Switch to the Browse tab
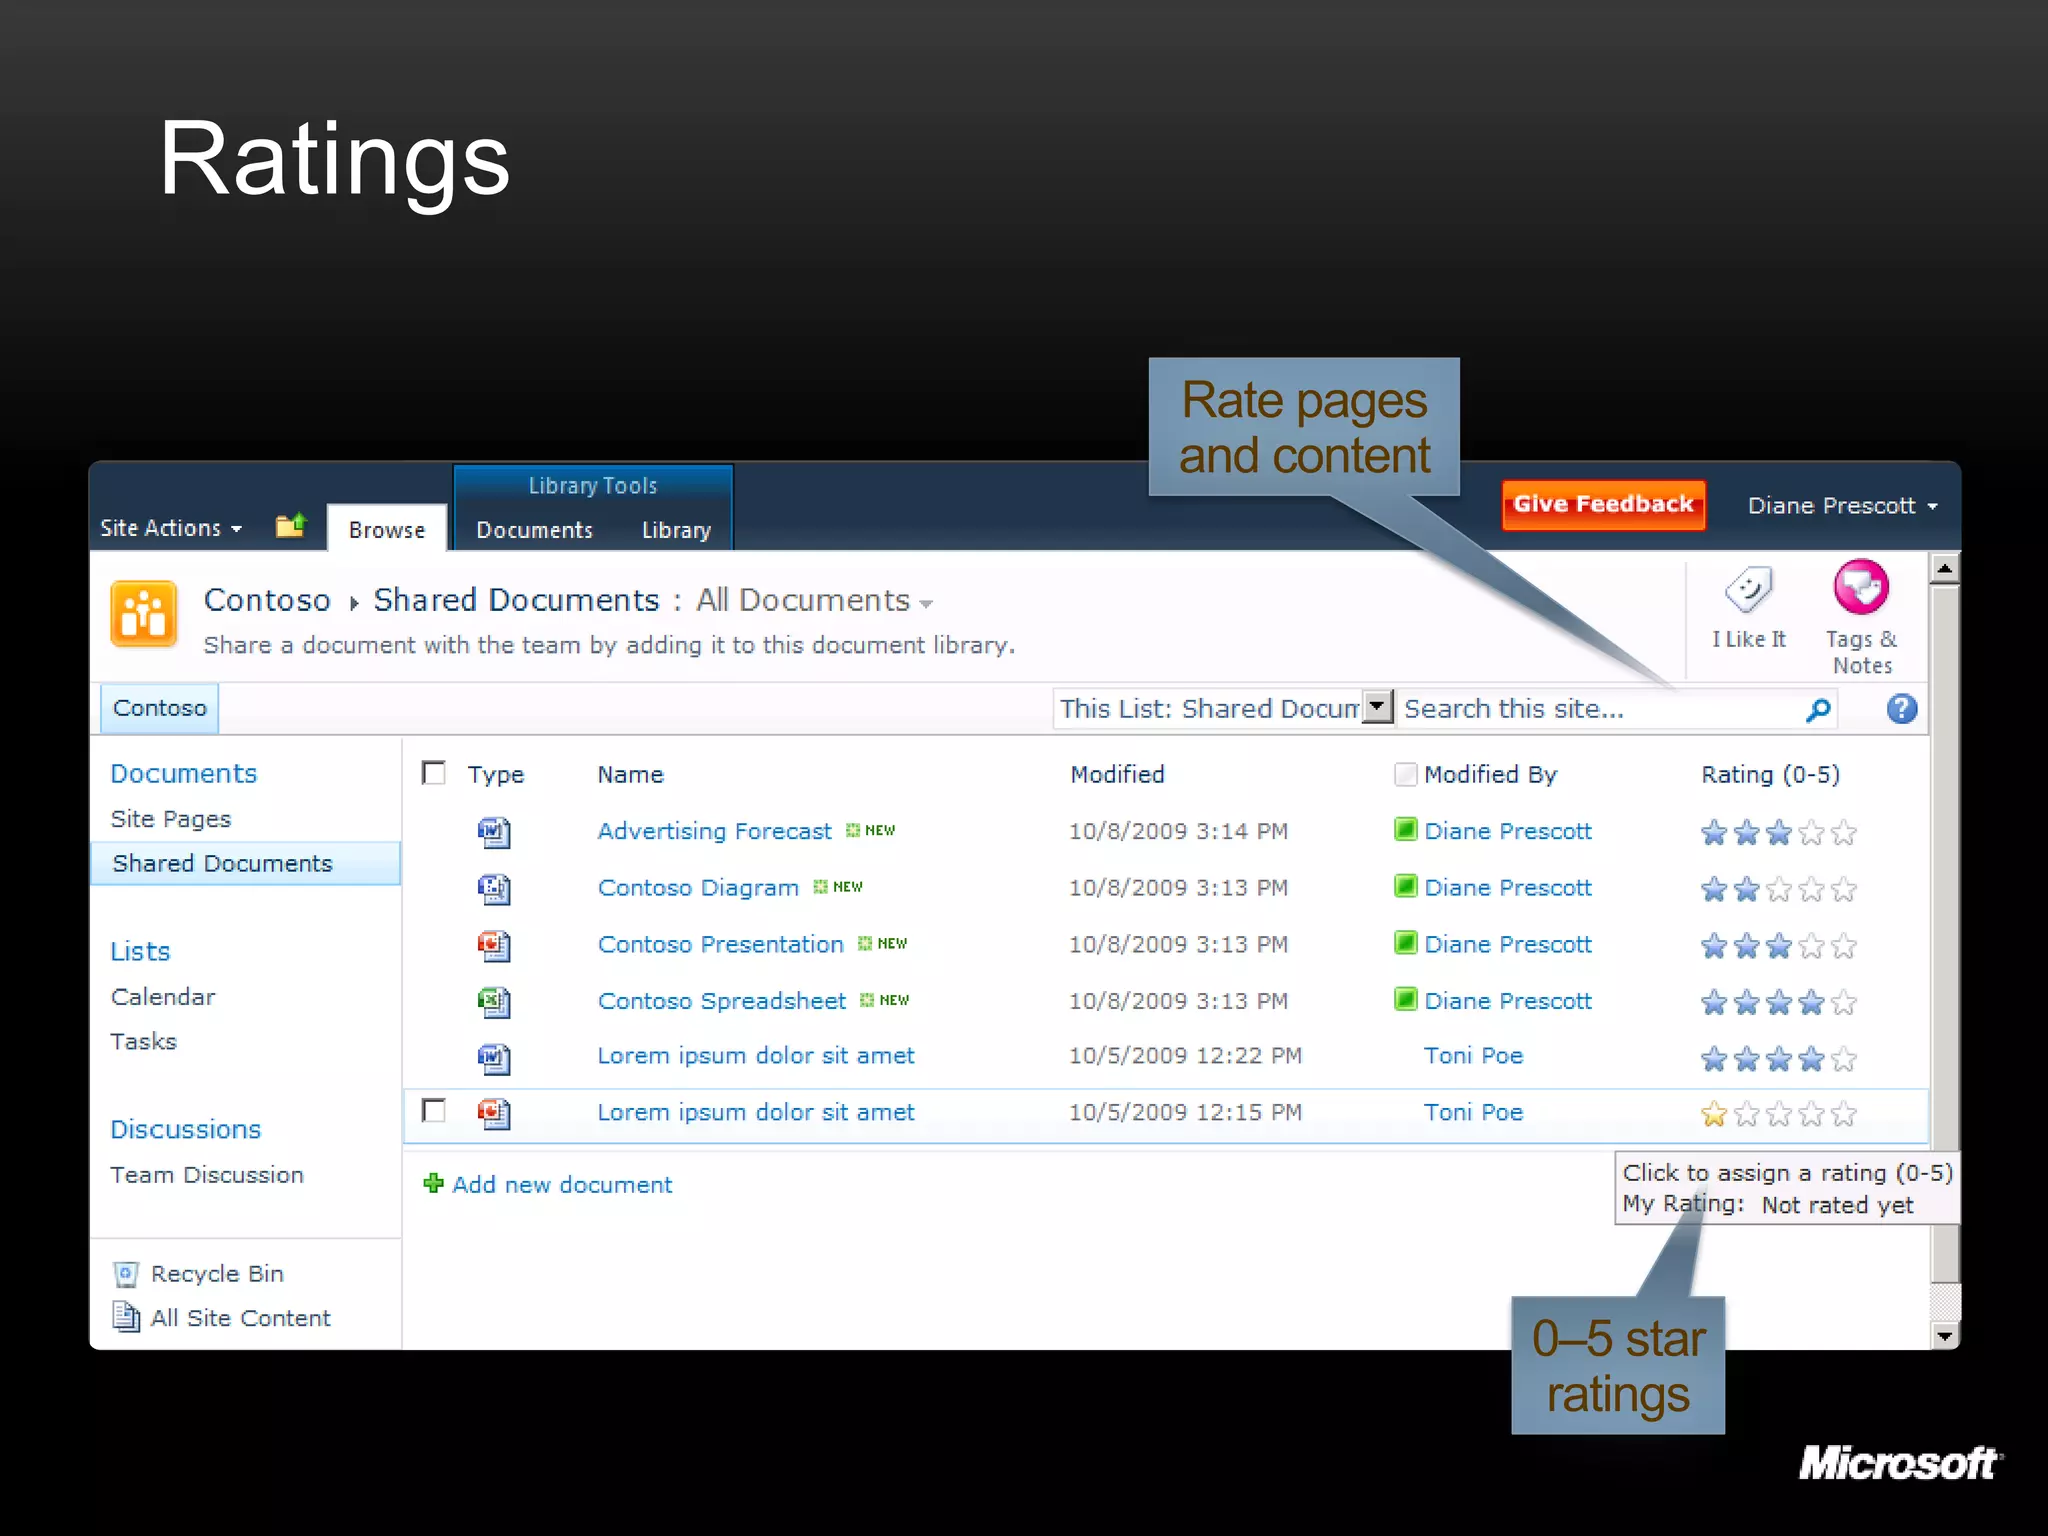Viewport: 2048px width, 1536px height. pyautogui.click(x=387, y=530)
